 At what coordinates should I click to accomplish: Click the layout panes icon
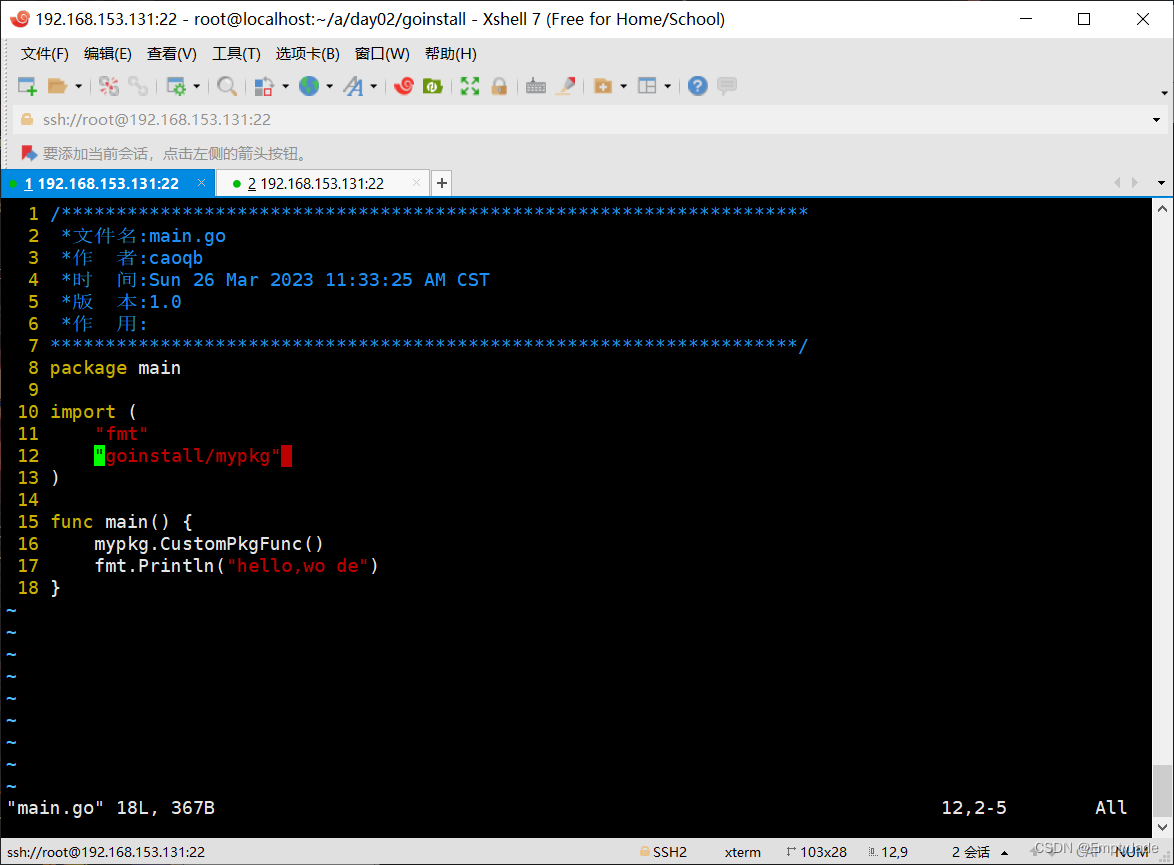(647, 86)
